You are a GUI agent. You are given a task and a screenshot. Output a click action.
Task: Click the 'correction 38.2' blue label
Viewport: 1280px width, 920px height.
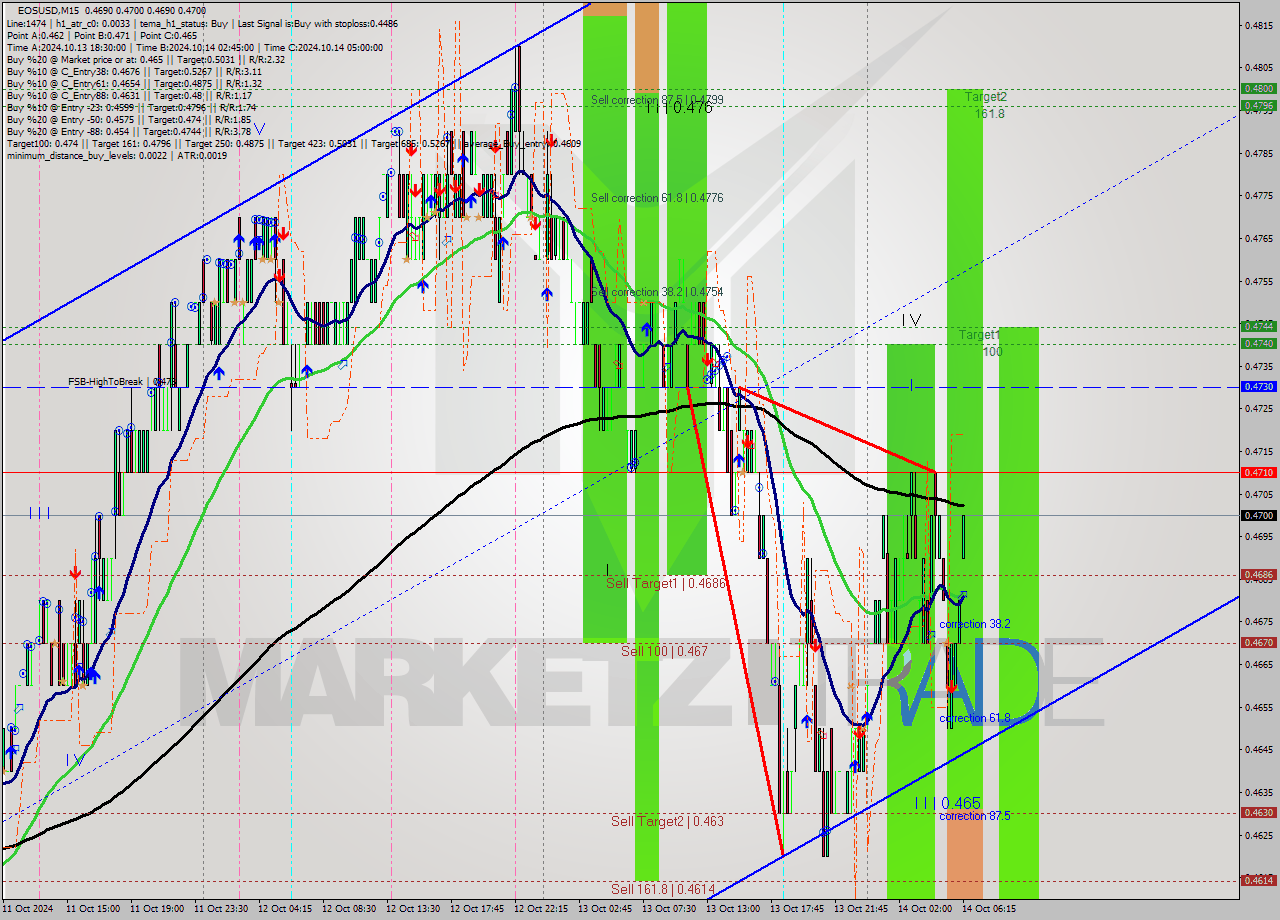click(974, 624)
